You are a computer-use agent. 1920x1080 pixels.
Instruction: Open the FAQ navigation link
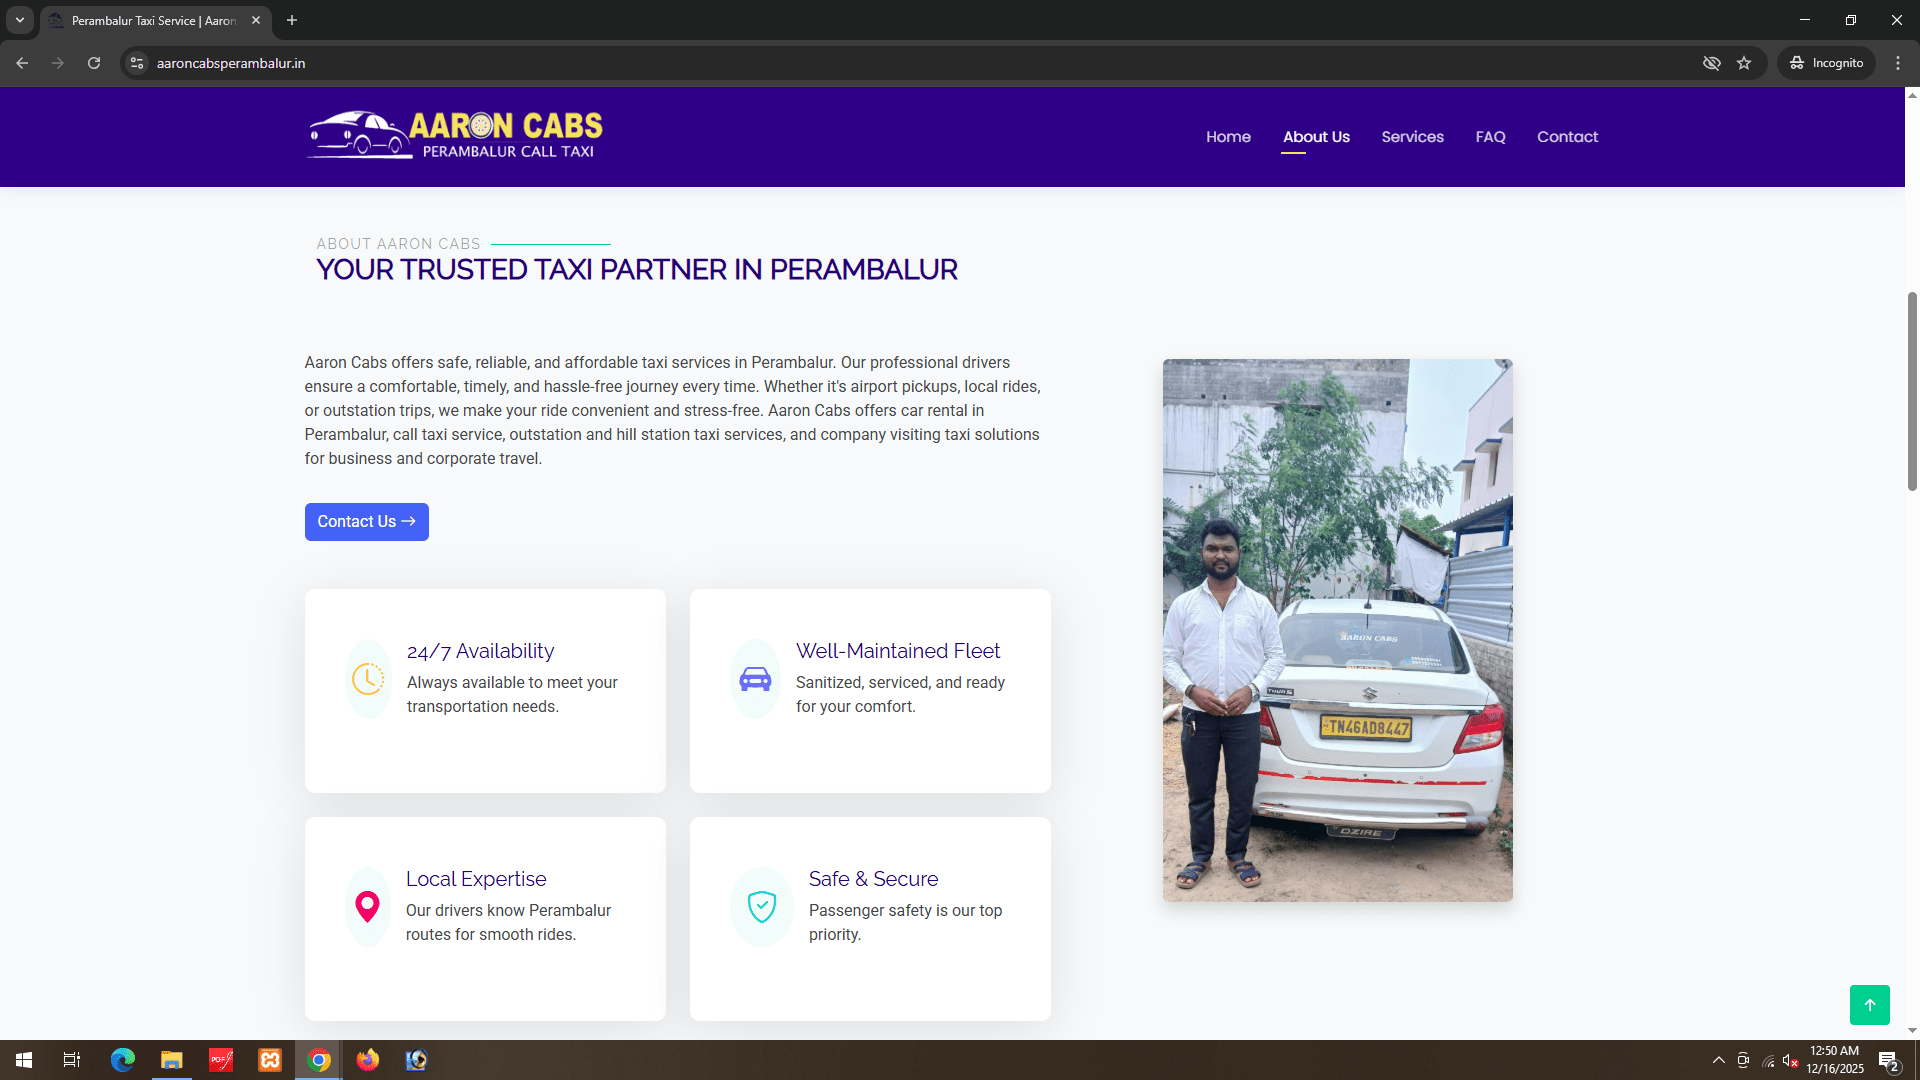(1490, 137)
